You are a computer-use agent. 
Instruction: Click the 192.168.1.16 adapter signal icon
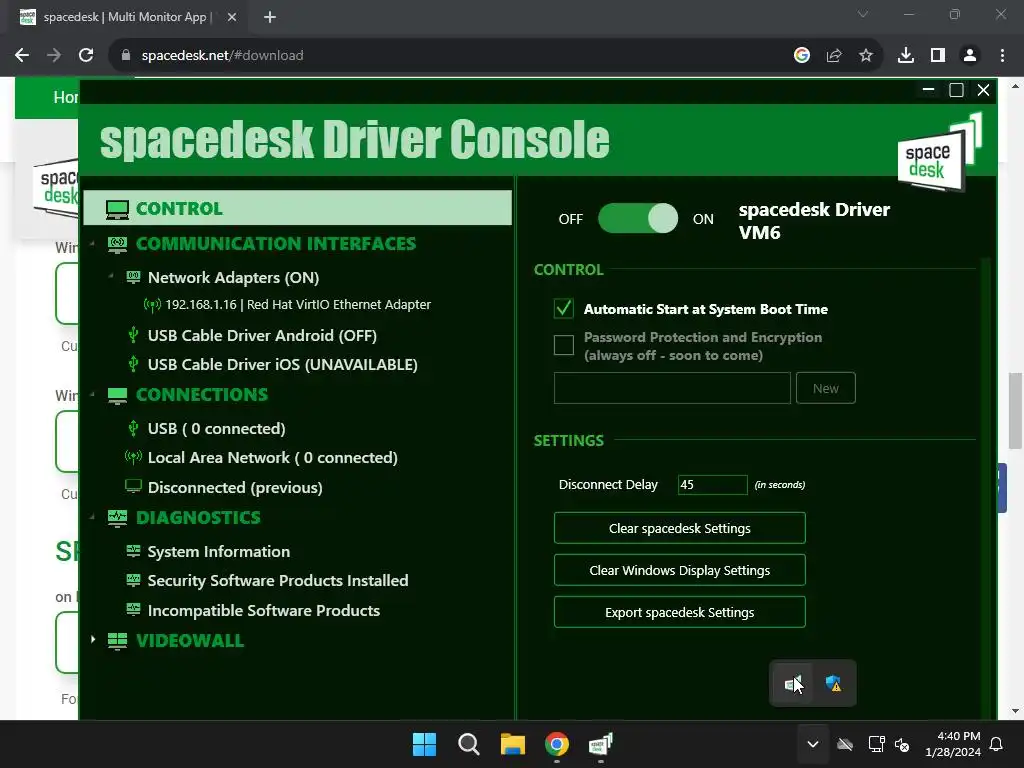152,305
